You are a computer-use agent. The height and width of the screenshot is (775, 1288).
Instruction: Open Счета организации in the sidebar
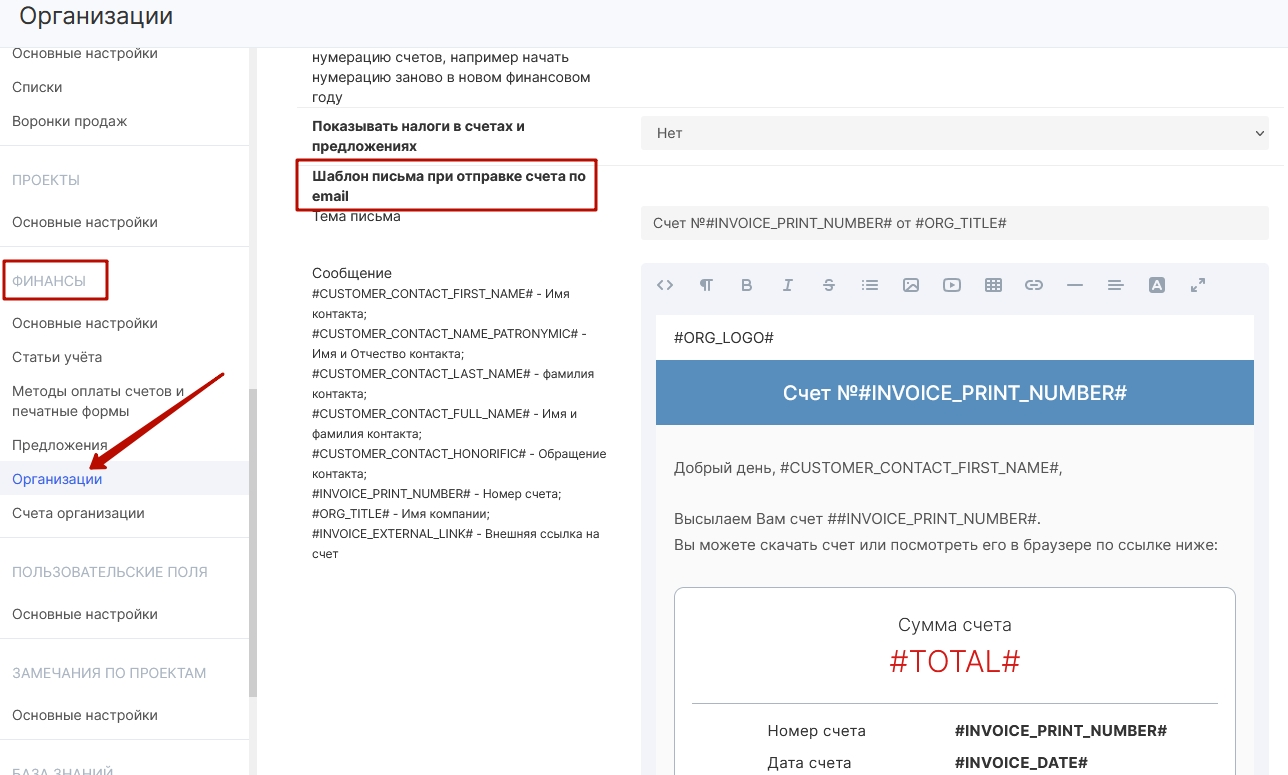(78, 513)
